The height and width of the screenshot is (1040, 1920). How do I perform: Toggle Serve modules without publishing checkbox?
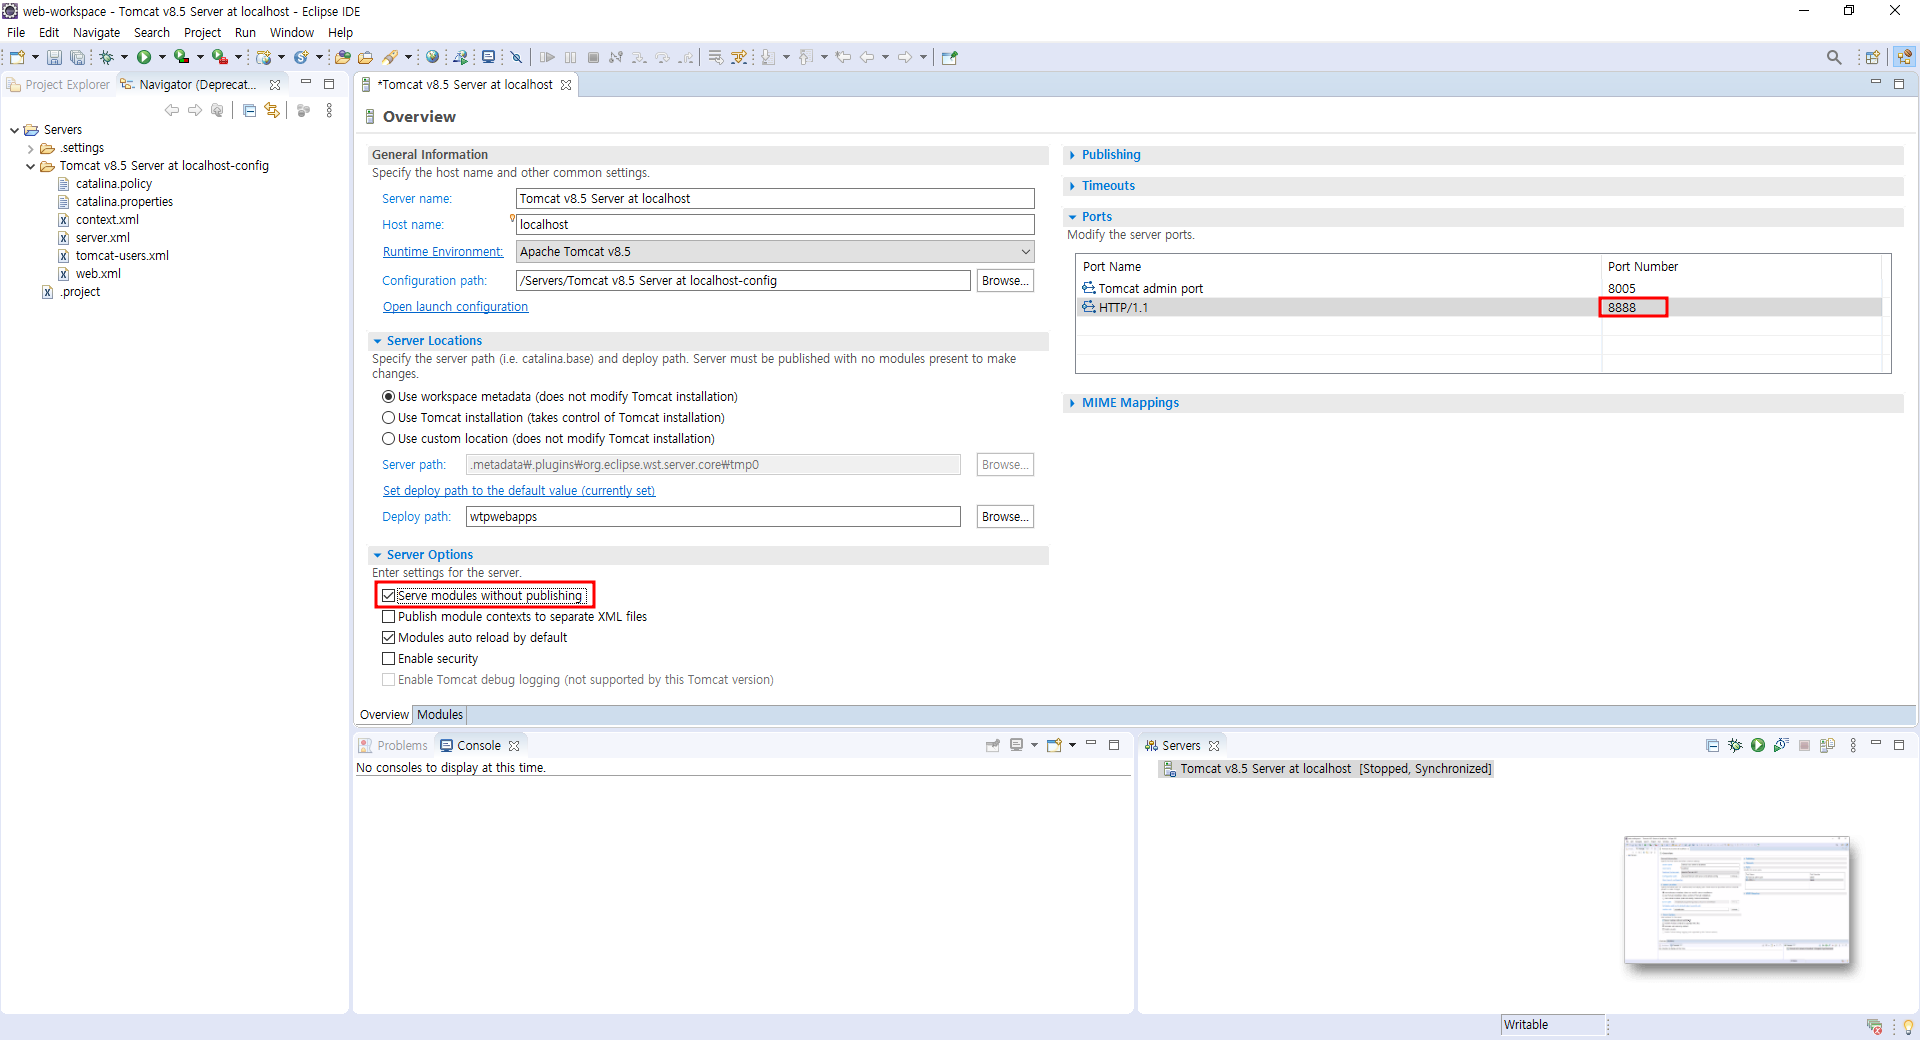(x=388, y=595)
